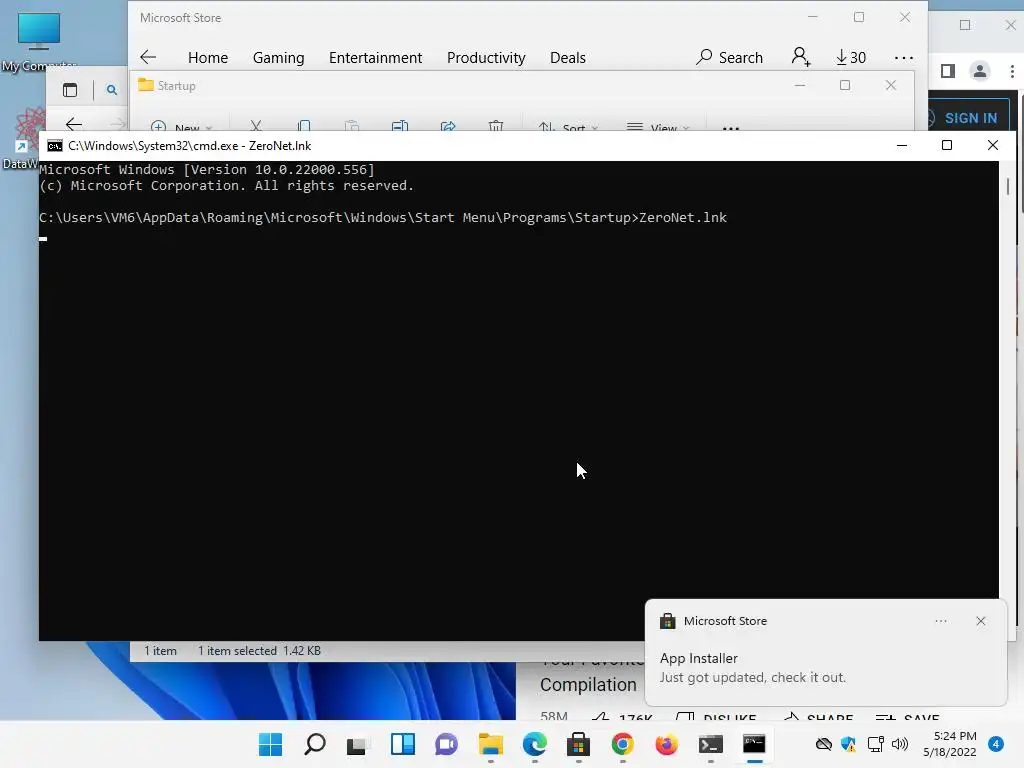Click the tab panel icon in the left window
The width and height of the screenshot is (1024, 768).
click(70, 90)
